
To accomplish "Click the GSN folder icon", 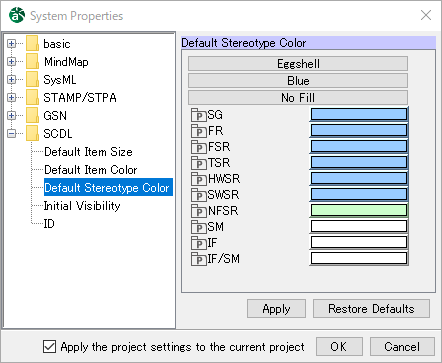I will pos(32,116).
